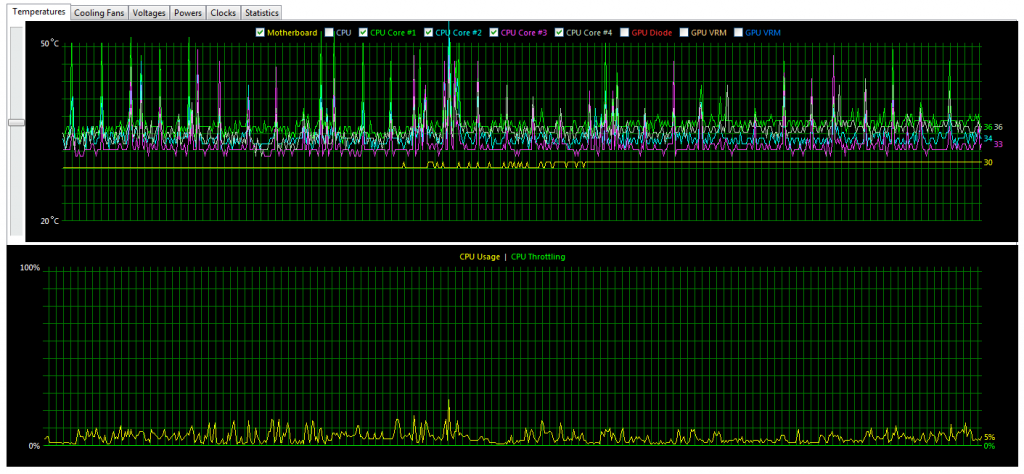Click the magenta 33 temperature value
The image size is (1024, 474).
(998, 144)
